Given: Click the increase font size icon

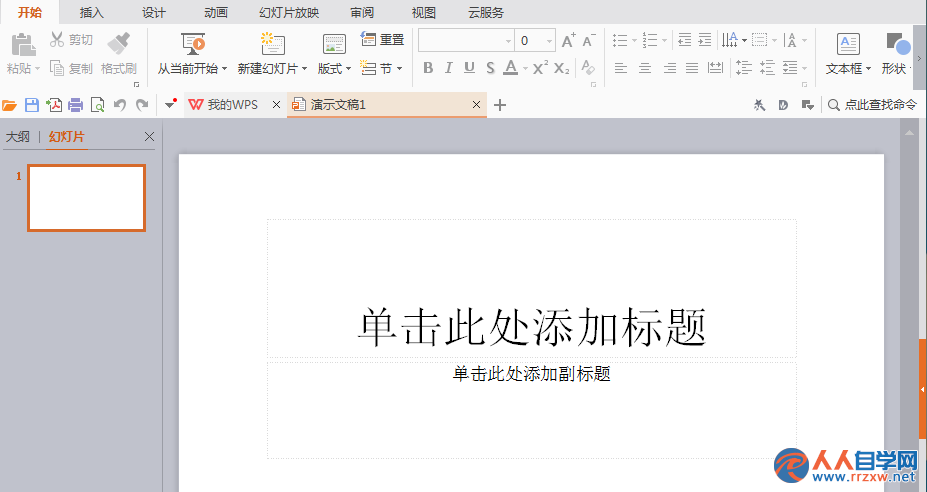Looking at the screenshot, I should pyautogui.click(x=568, y=40).
